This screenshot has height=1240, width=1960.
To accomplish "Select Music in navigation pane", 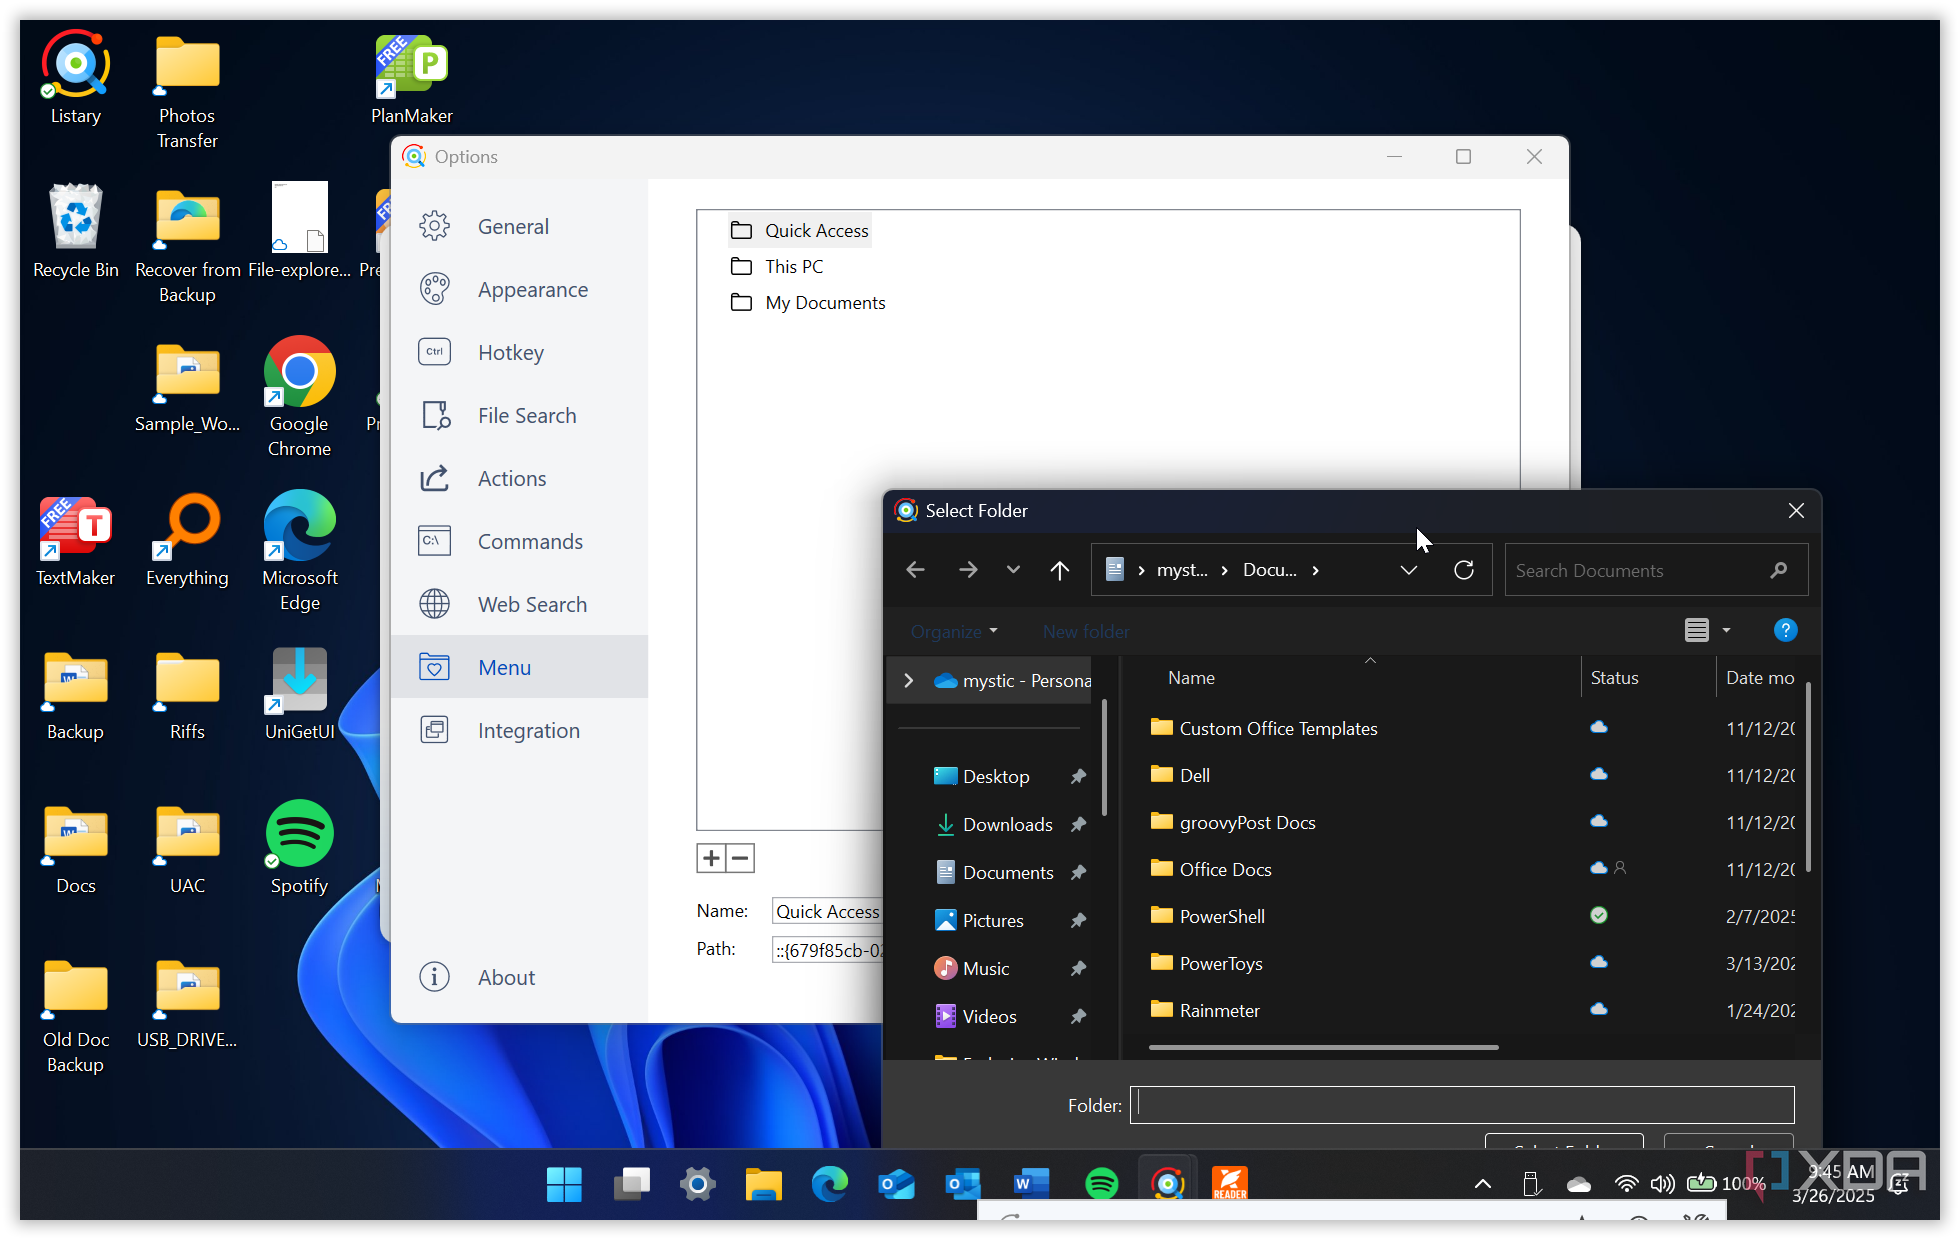I will [985, 969].
